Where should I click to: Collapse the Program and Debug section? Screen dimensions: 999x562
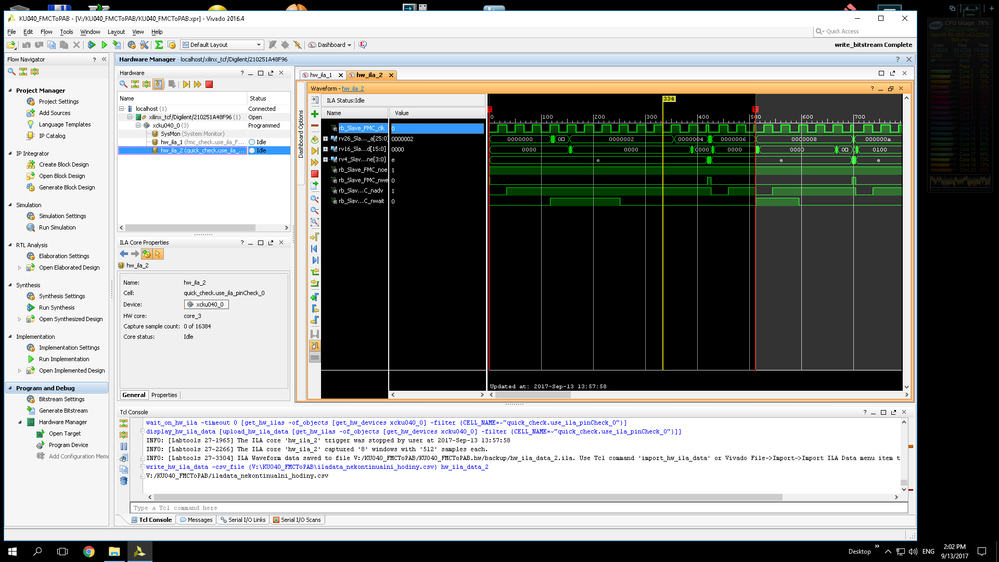(10, 388)
